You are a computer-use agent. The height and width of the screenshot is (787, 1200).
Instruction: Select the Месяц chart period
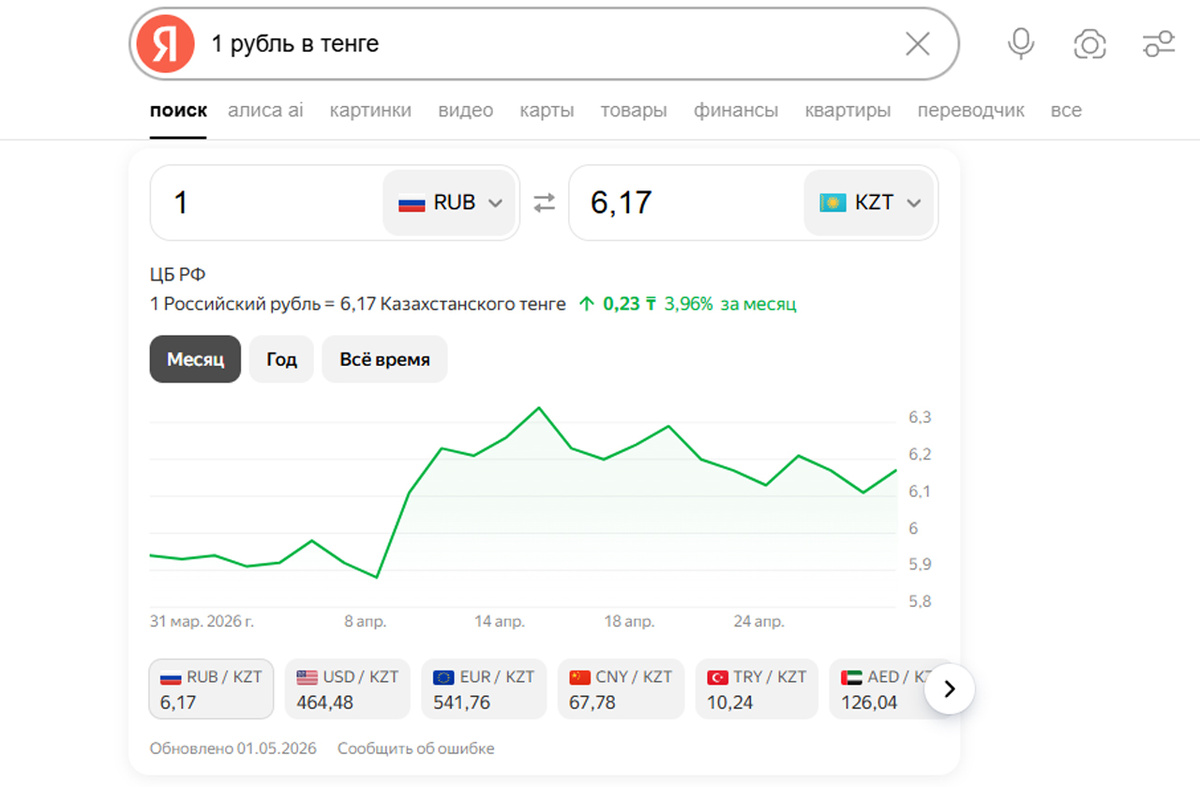point(195,359)
